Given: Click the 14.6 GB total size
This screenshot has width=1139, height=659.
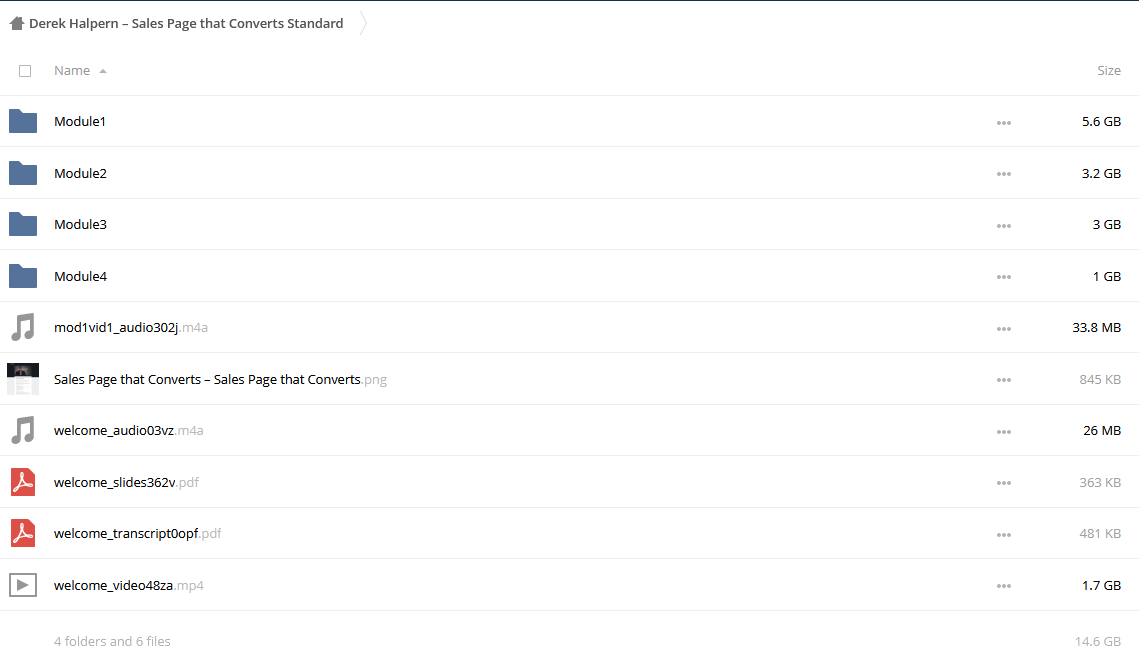Looking at the screenshot, I should point(1098,642).
